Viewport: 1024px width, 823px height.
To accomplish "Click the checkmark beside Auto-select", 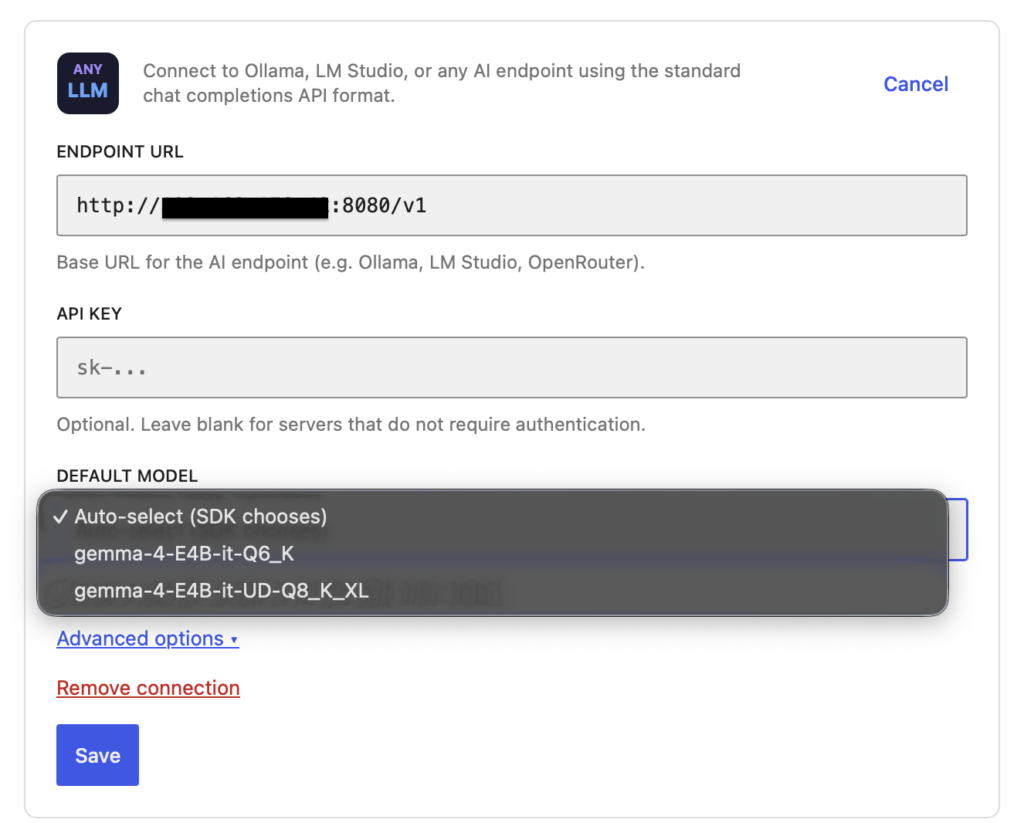I will point(61,517).
